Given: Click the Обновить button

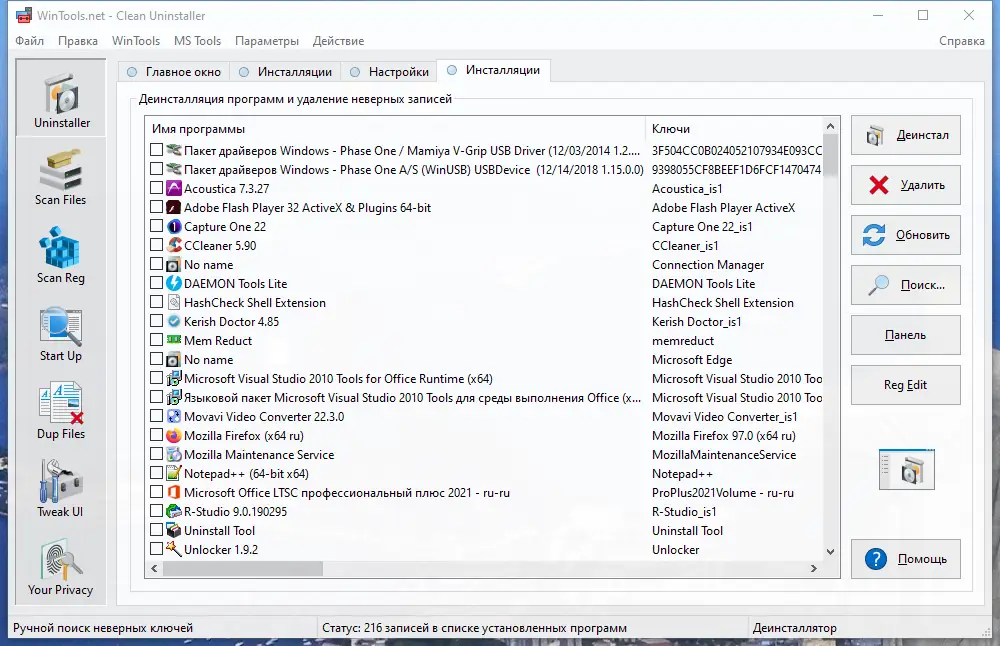Looking at the screenshot, I should click(906, 235).
